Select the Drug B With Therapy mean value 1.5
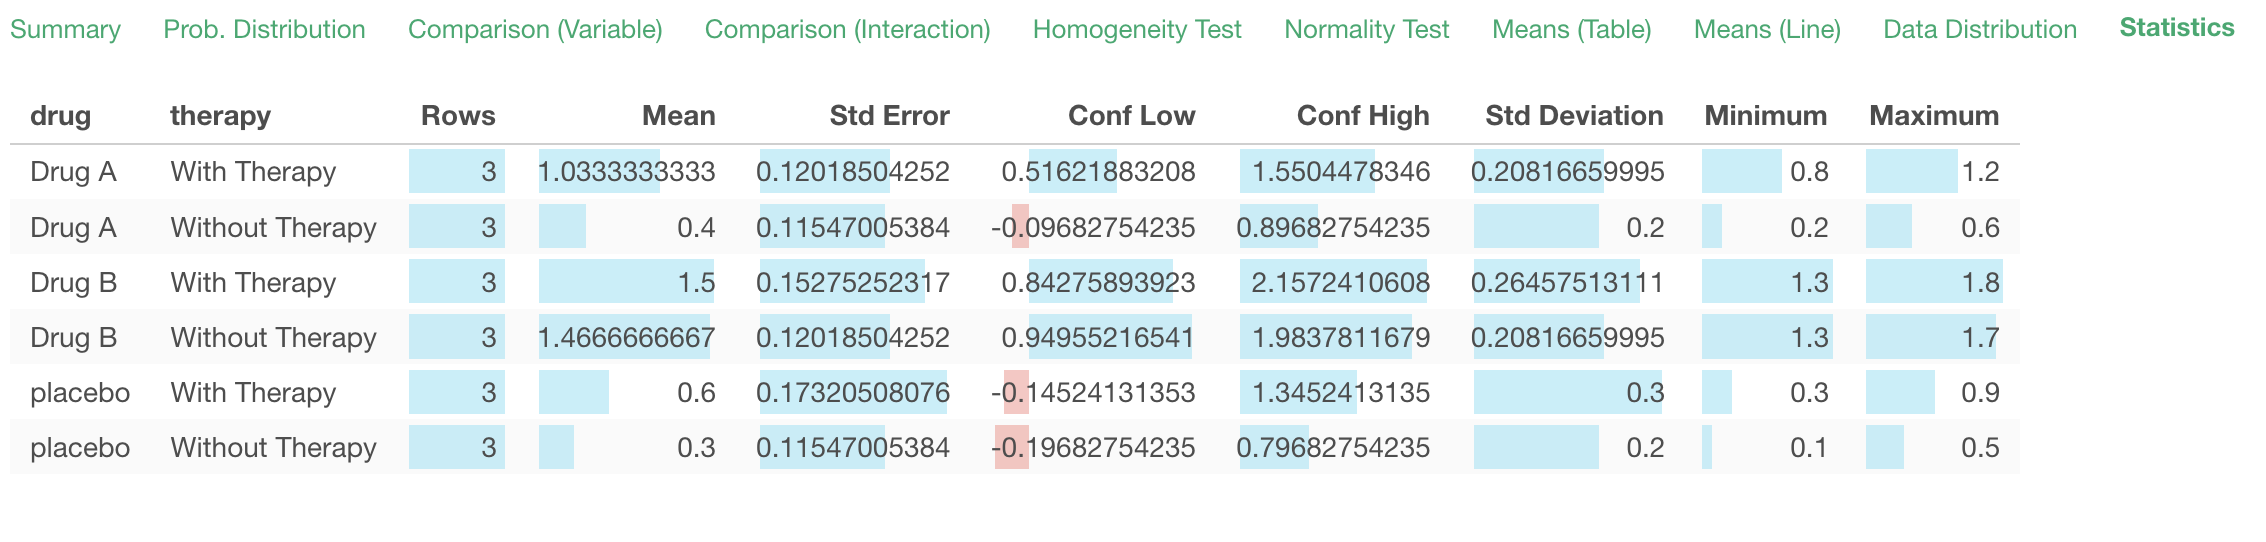2266x542 pixels. tap(695, 283)
